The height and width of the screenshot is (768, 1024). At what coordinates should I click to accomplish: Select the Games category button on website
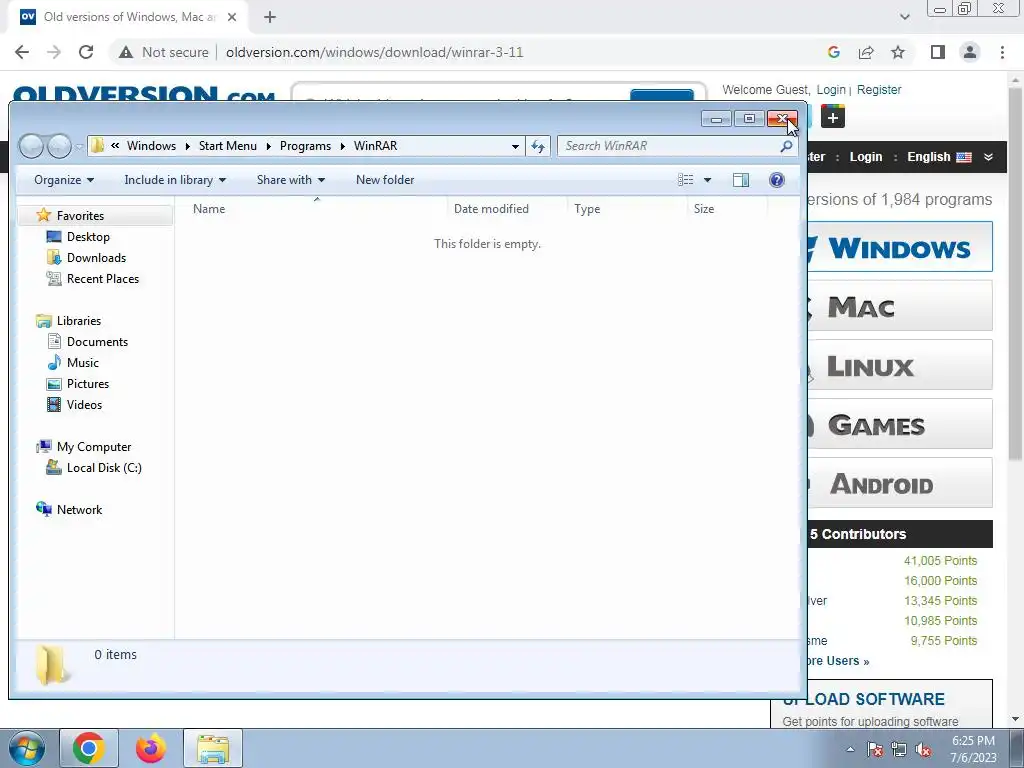tap(900, 424)
